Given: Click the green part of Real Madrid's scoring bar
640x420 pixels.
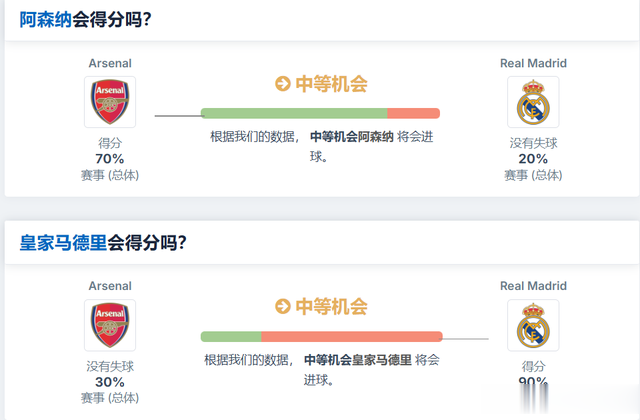Looking at the screenshot, I should point(231,337).
